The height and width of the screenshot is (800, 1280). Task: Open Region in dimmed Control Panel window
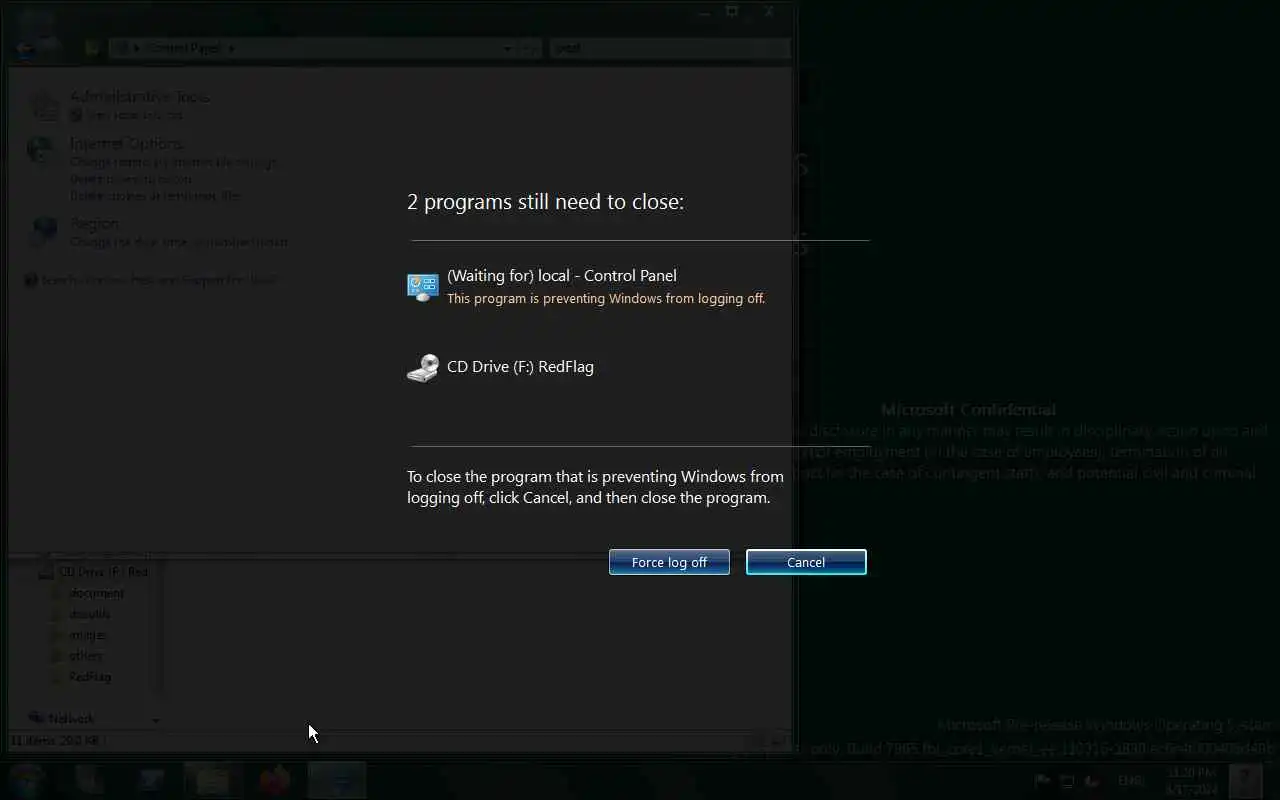(94, 223)
